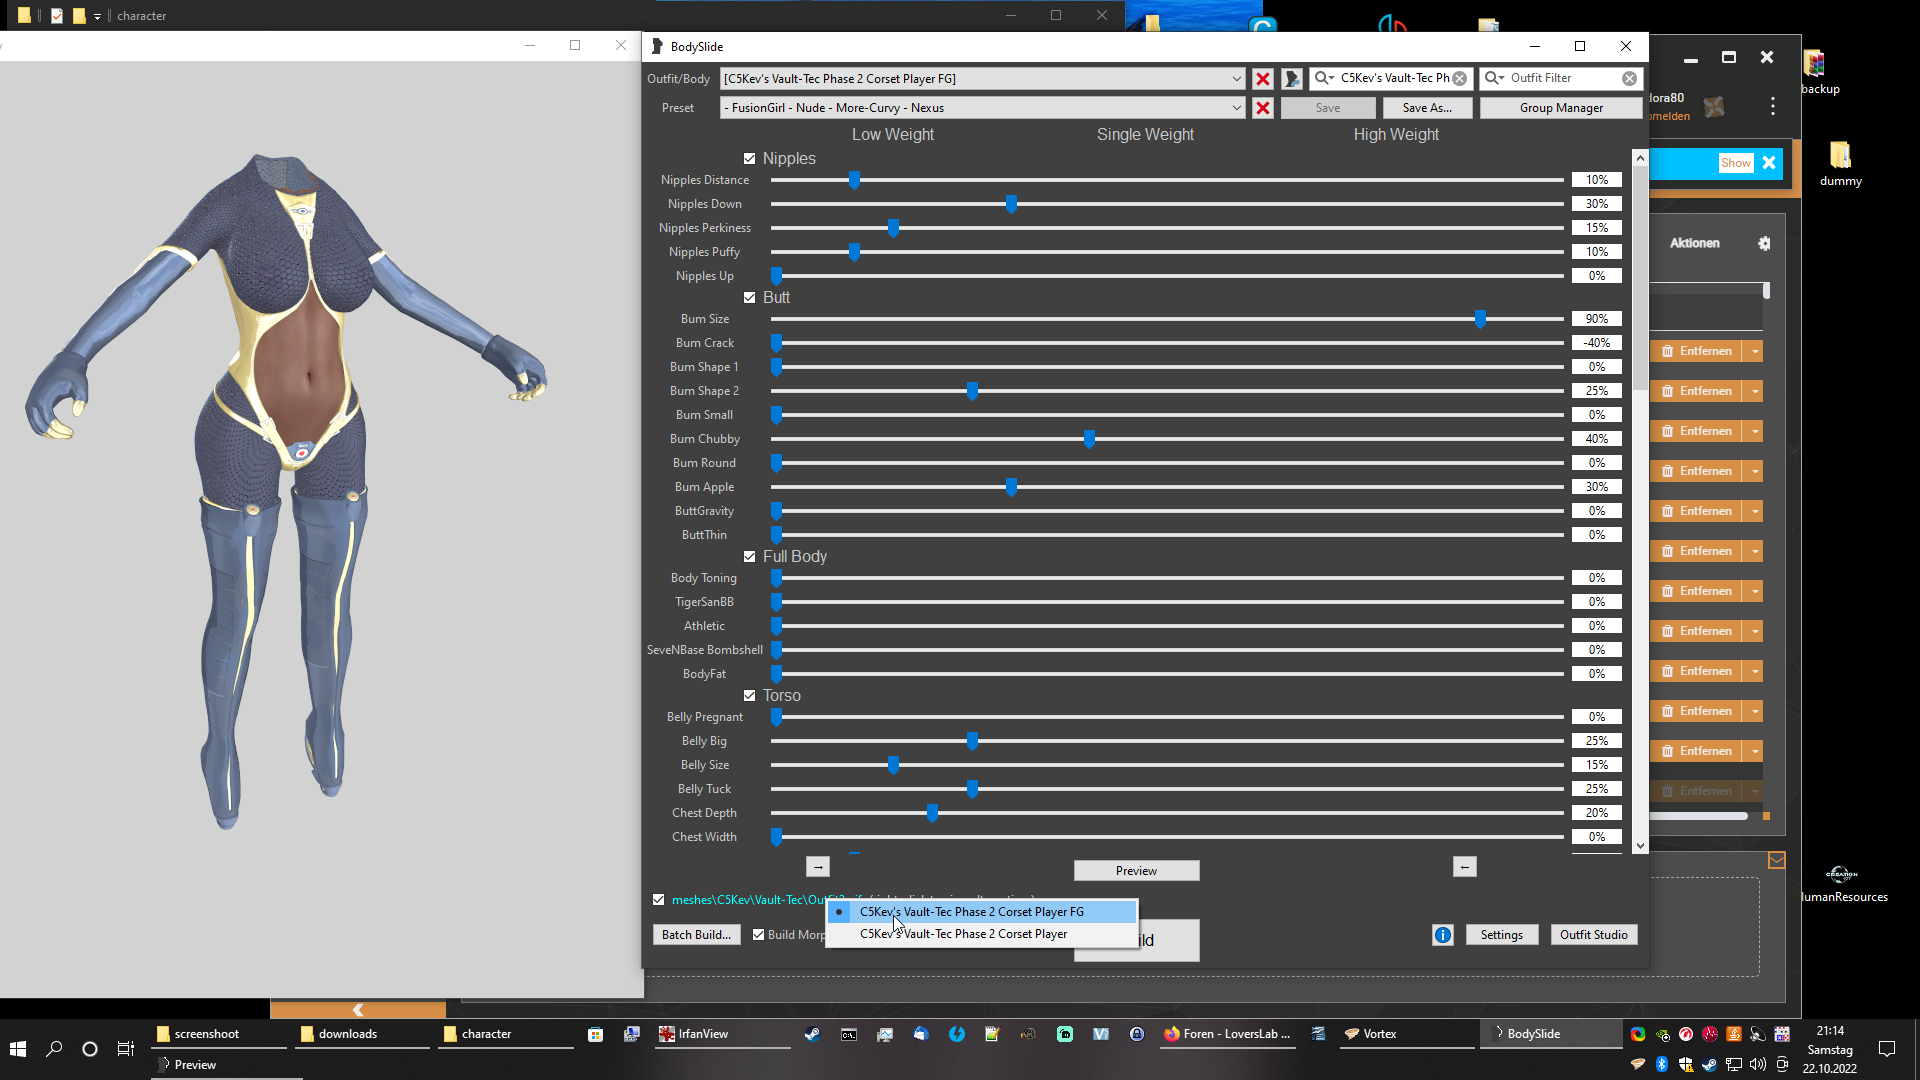This screenshot has width=1920, height=1080.
Task: Click the Save As... preset button
Action: (1427, 108)
